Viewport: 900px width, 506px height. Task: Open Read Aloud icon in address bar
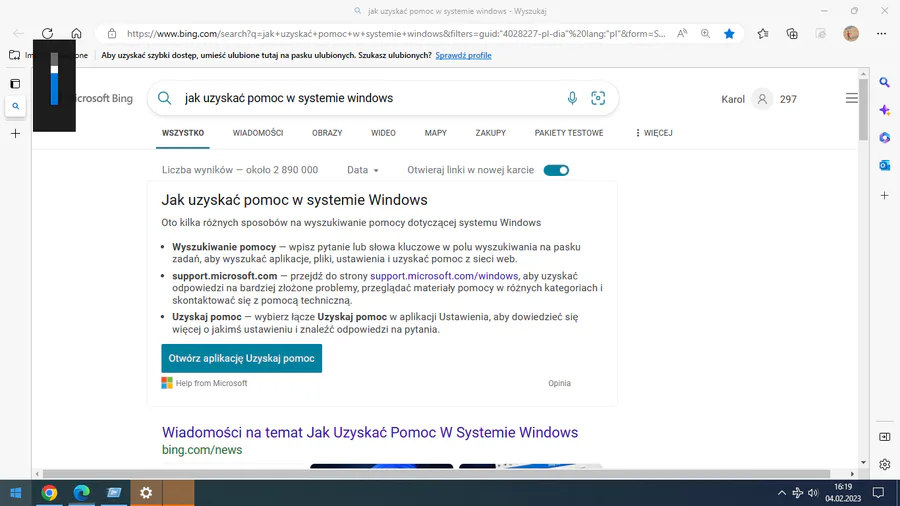[682, 33]
